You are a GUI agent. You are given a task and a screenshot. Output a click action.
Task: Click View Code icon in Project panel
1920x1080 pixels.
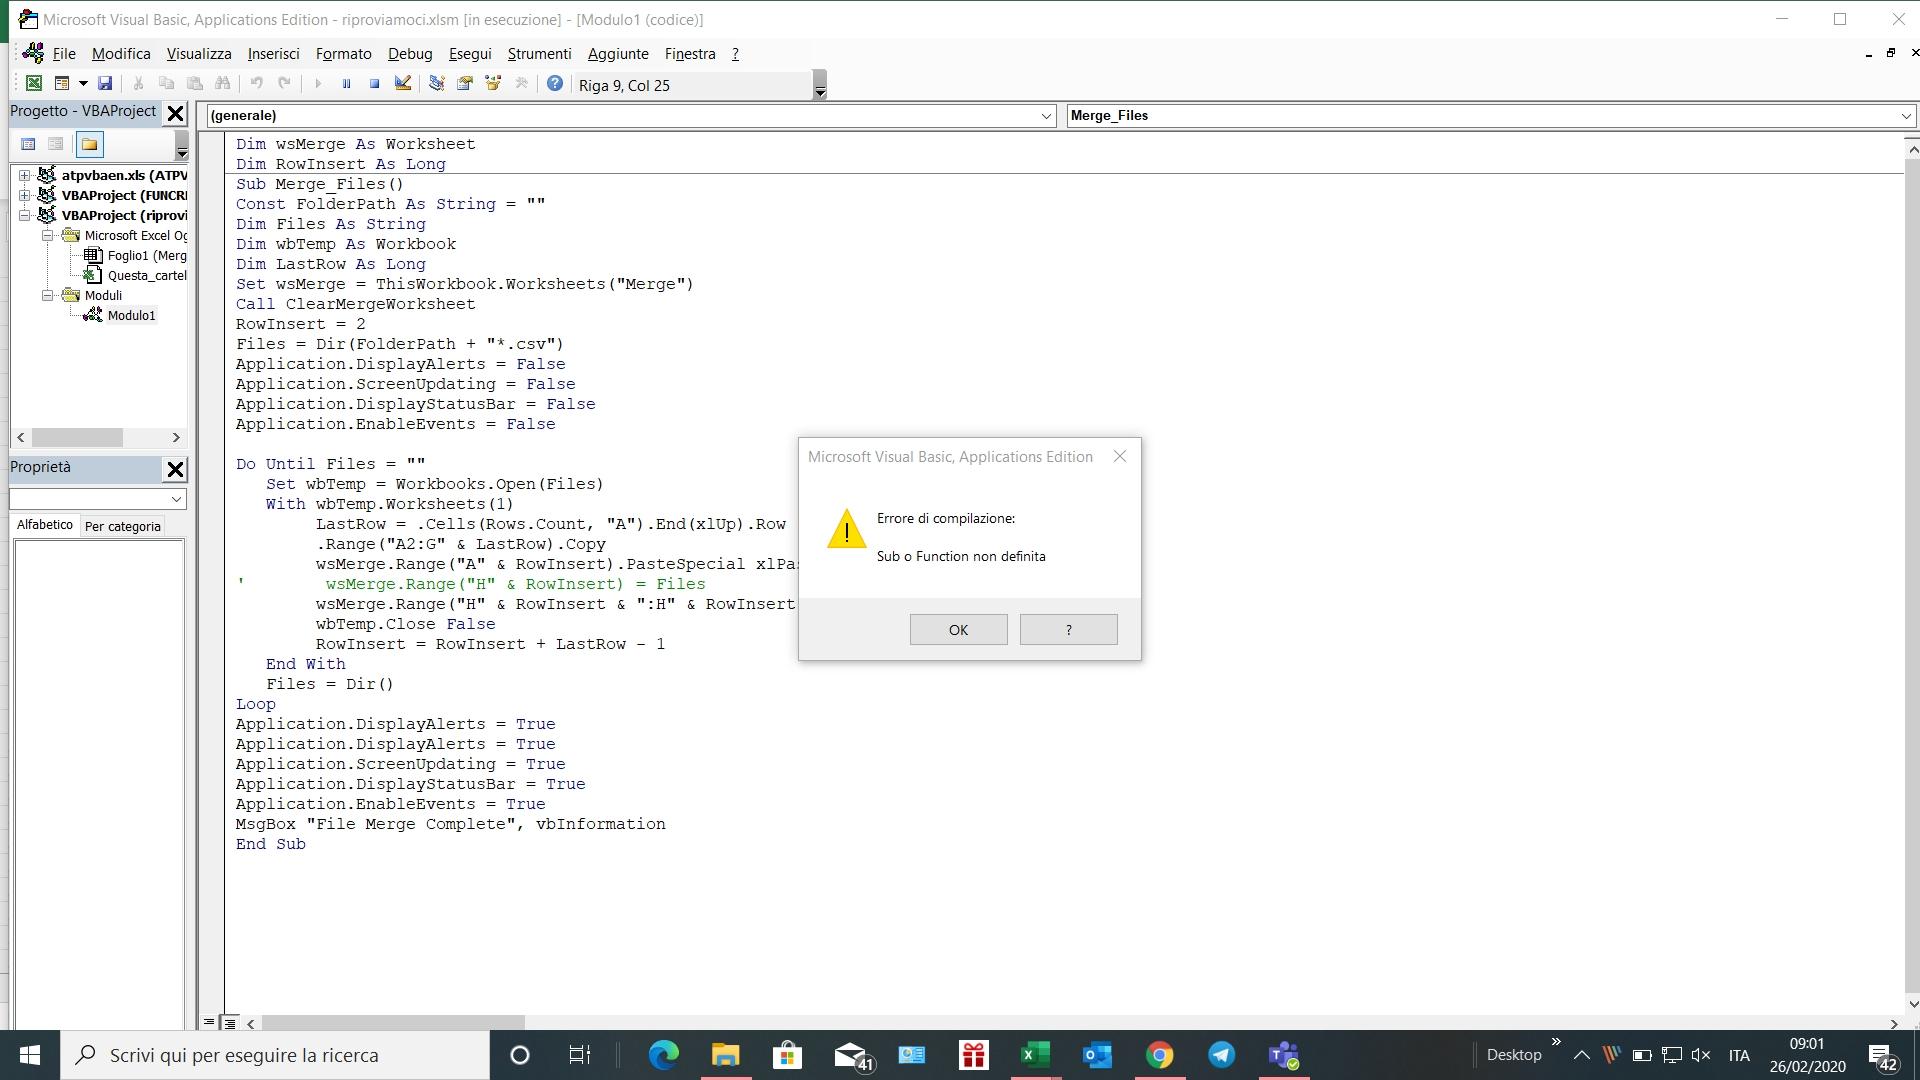click(x=28, y=145)
